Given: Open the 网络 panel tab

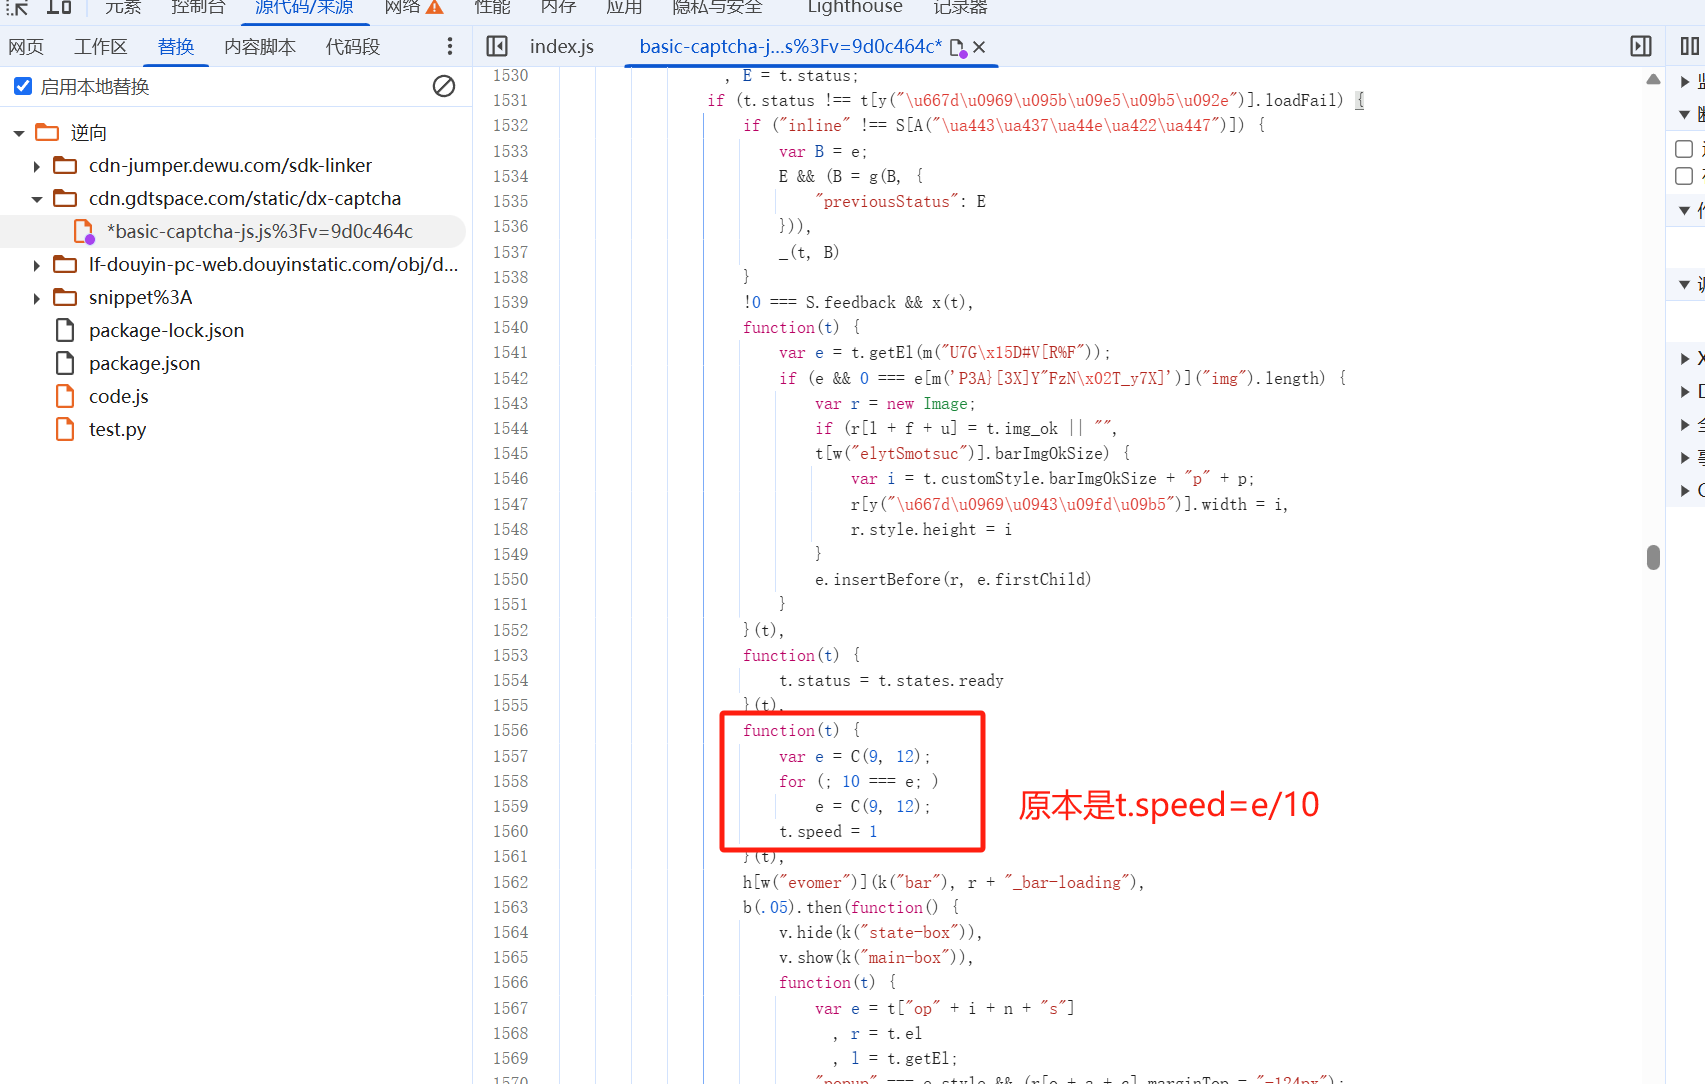Looking at the screenshot, I should [402, 7].
